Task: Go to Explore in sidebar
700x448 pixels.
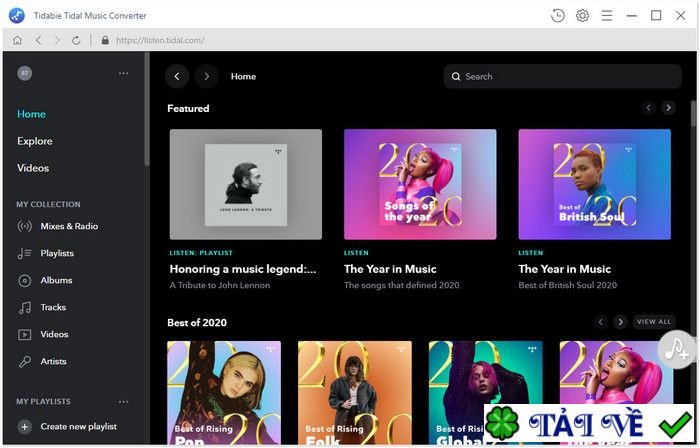Action: (x=35, y=141)
